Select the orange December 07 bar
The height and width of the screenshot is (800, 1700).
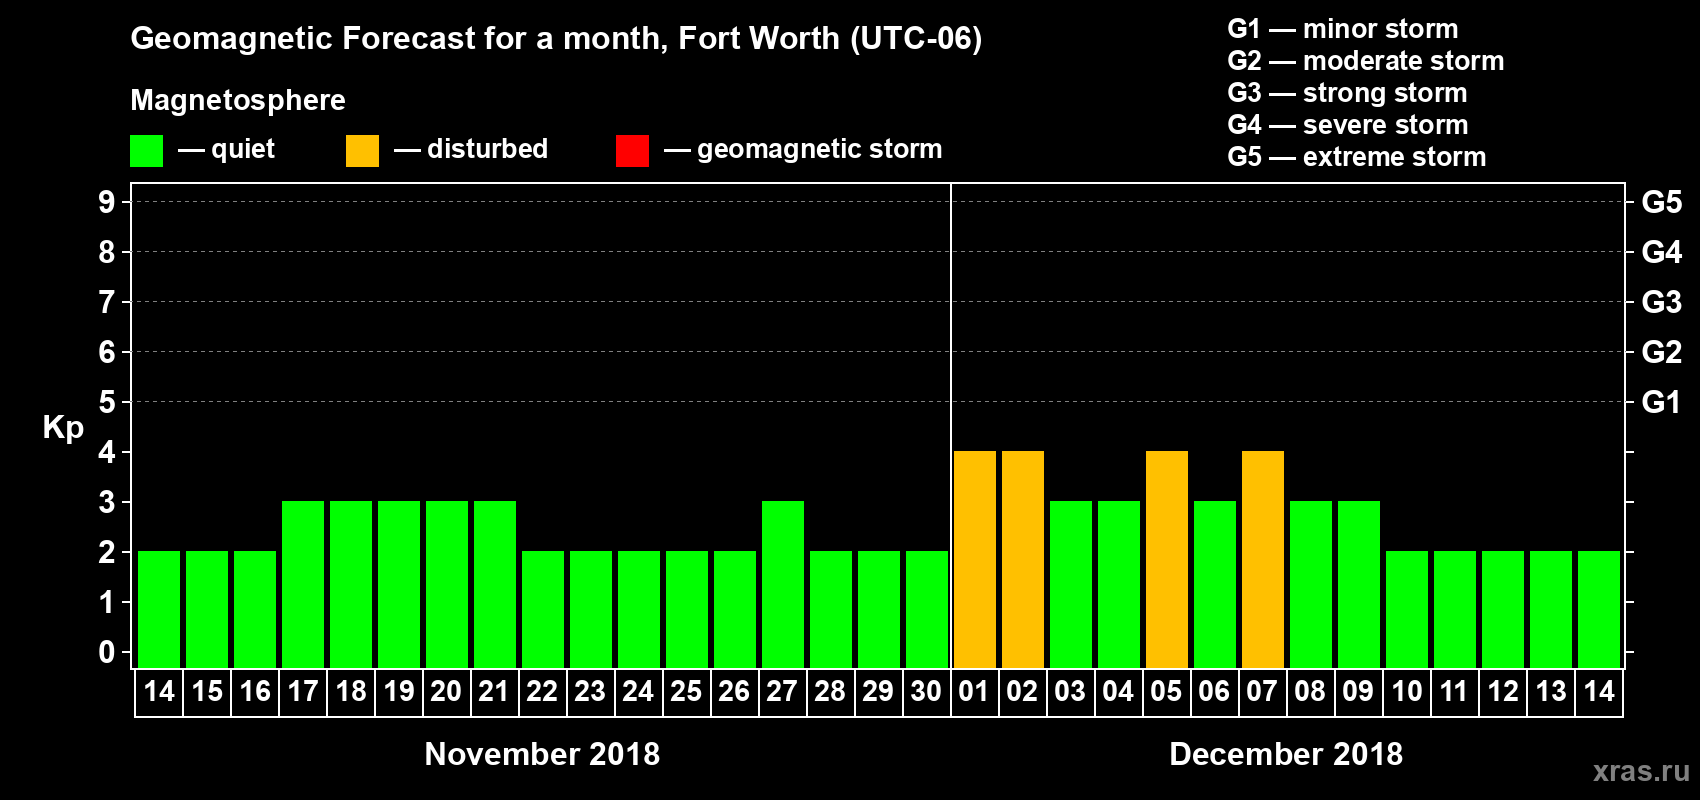pos(1263,559)
